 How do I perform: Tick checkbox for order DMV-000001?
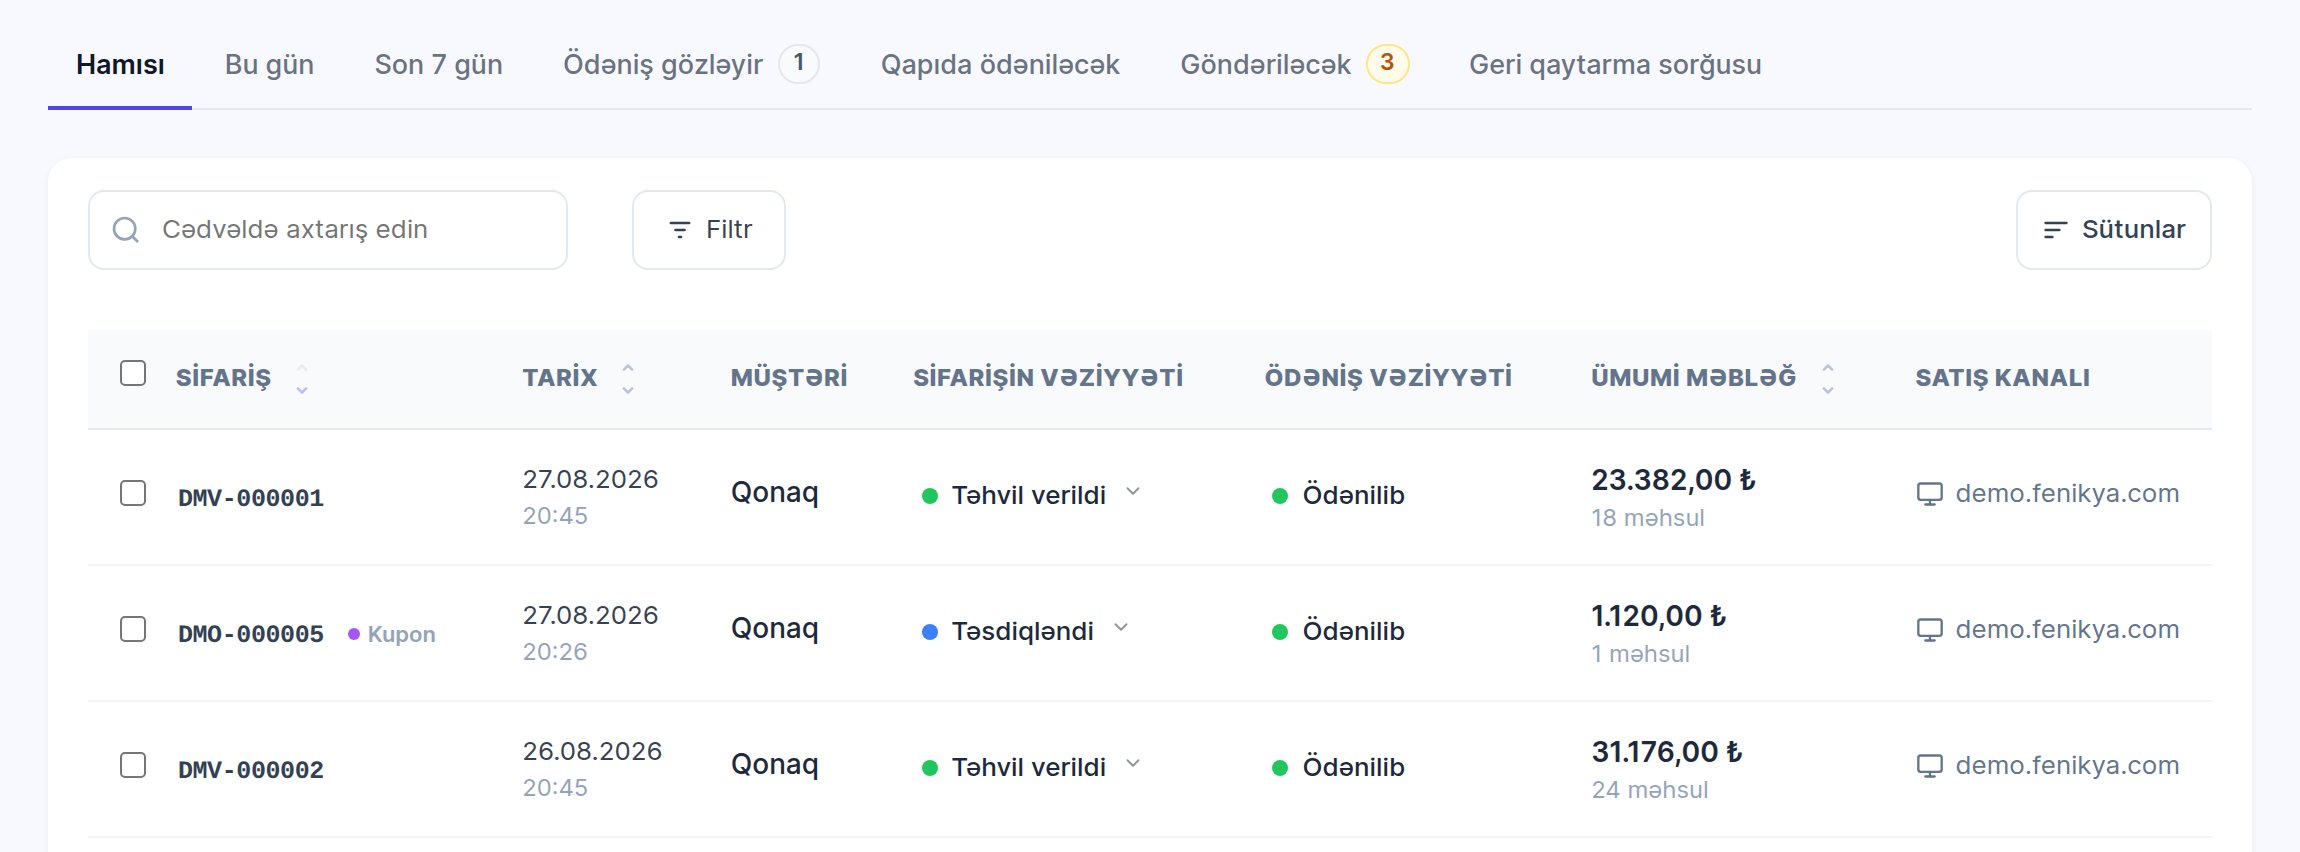[133, 493]
